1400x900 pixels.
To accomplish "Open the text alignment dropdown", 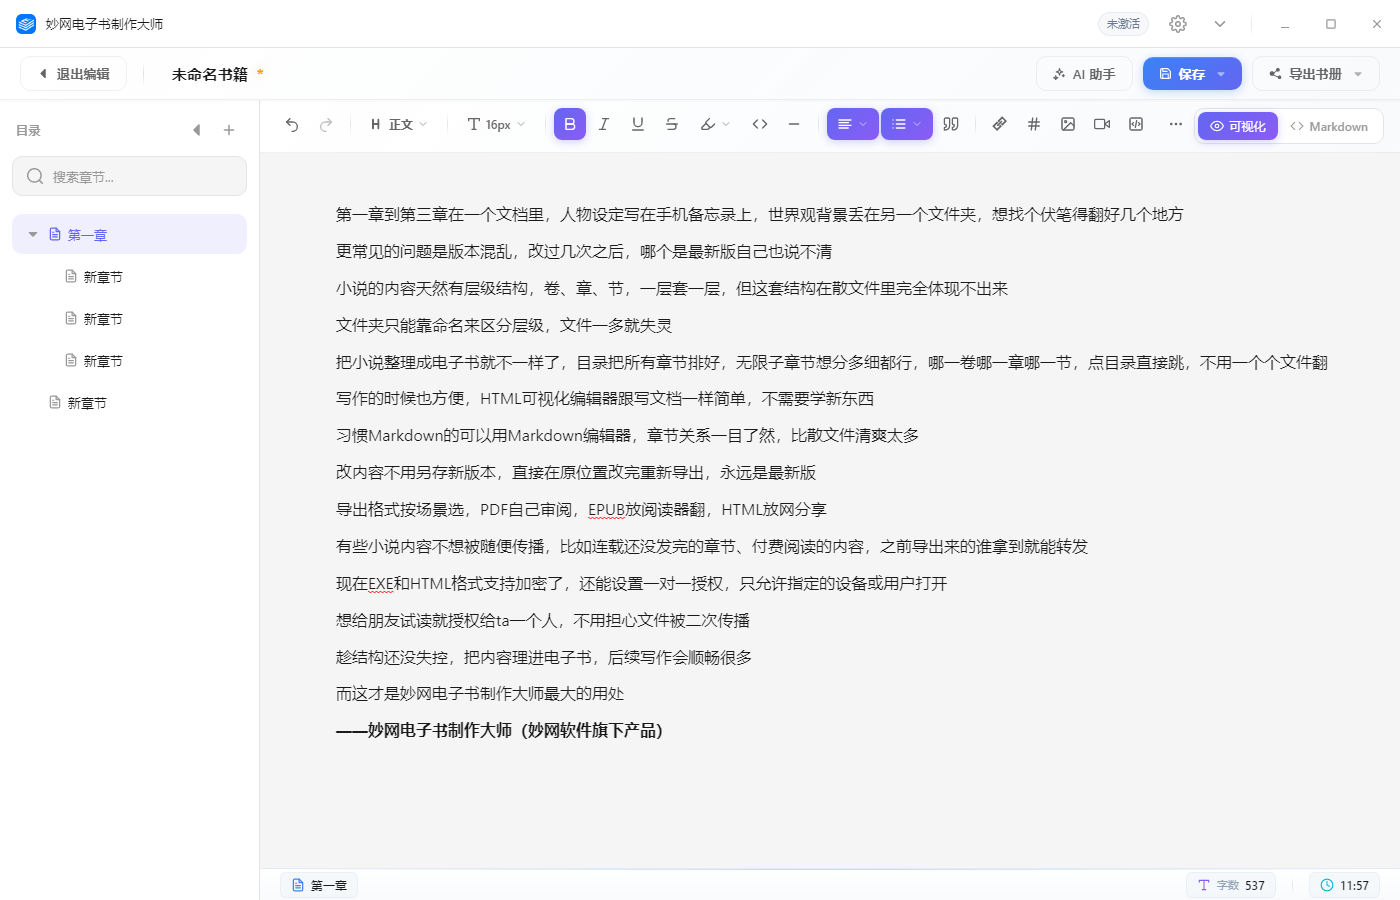I will pyautogui.click(x=853, y=124).
